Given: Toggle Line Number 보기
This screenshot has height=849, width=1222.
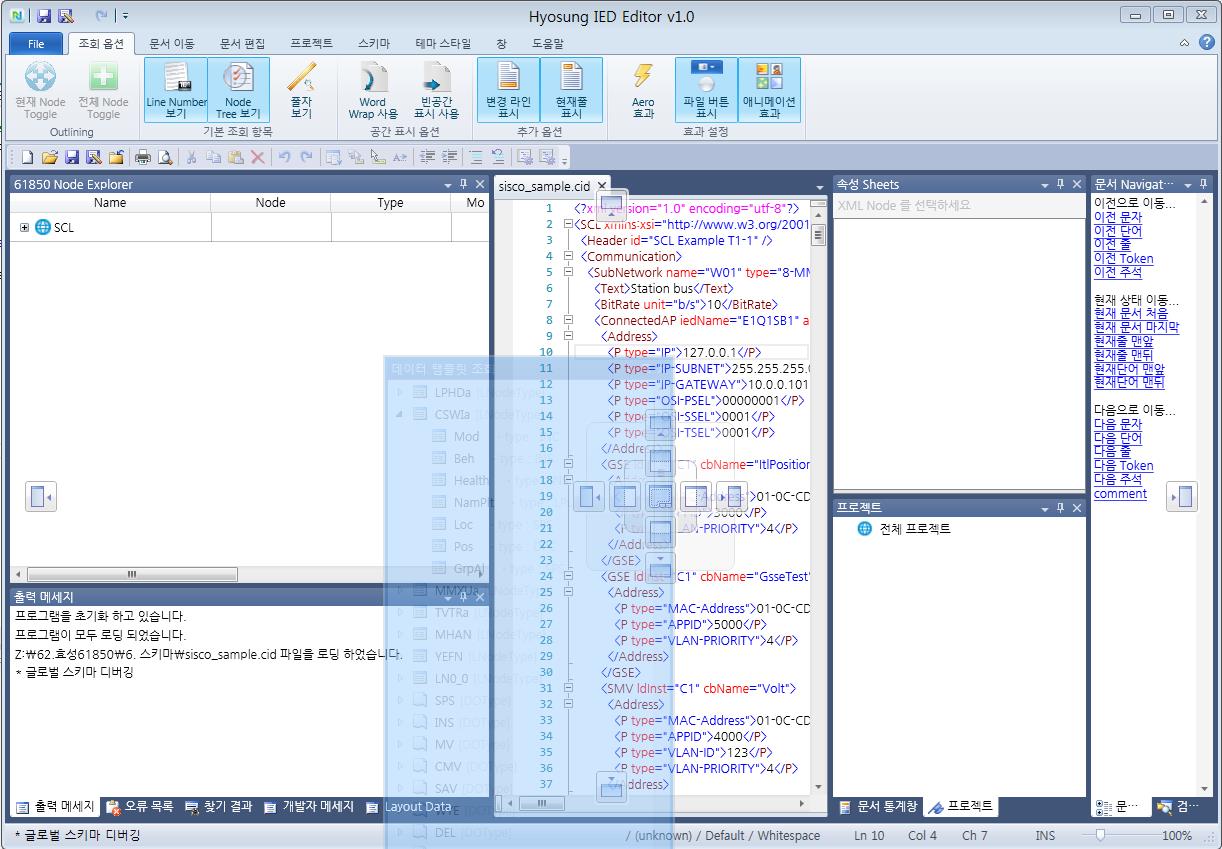Looking at the screenshot, I should pos(176,90).
